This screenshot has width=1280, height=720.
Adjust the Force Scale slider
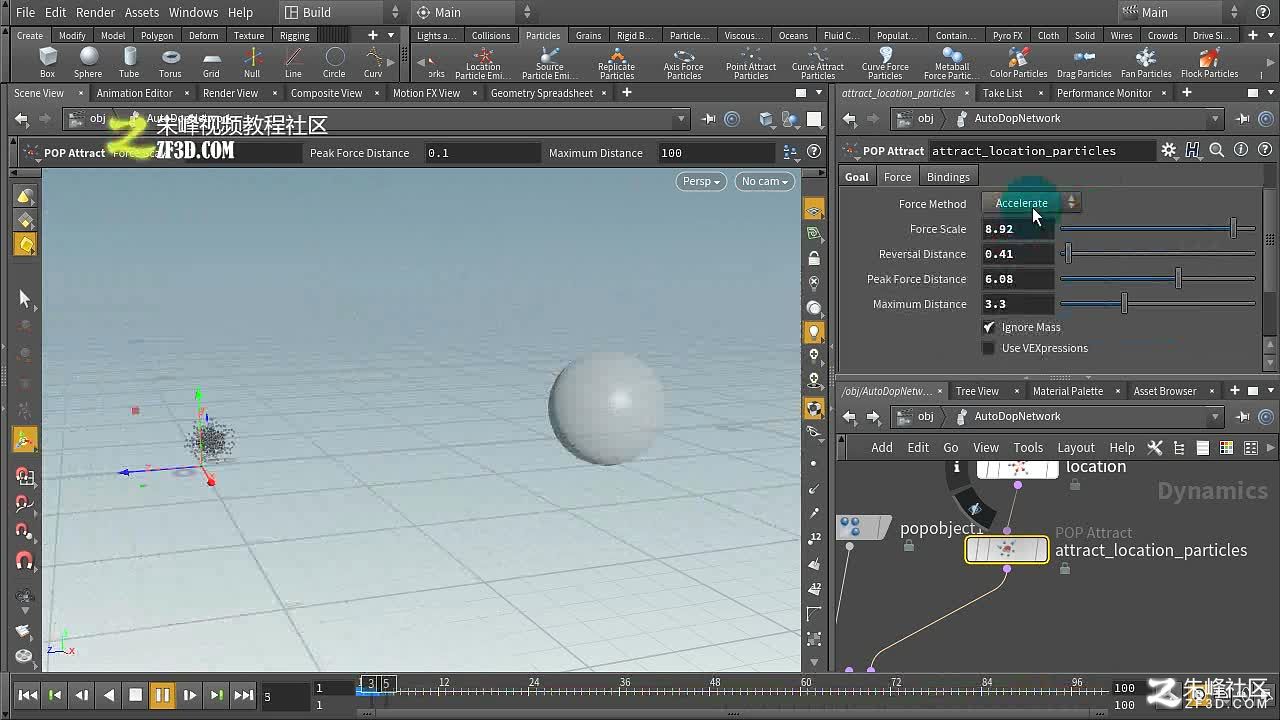[1158, 229]
